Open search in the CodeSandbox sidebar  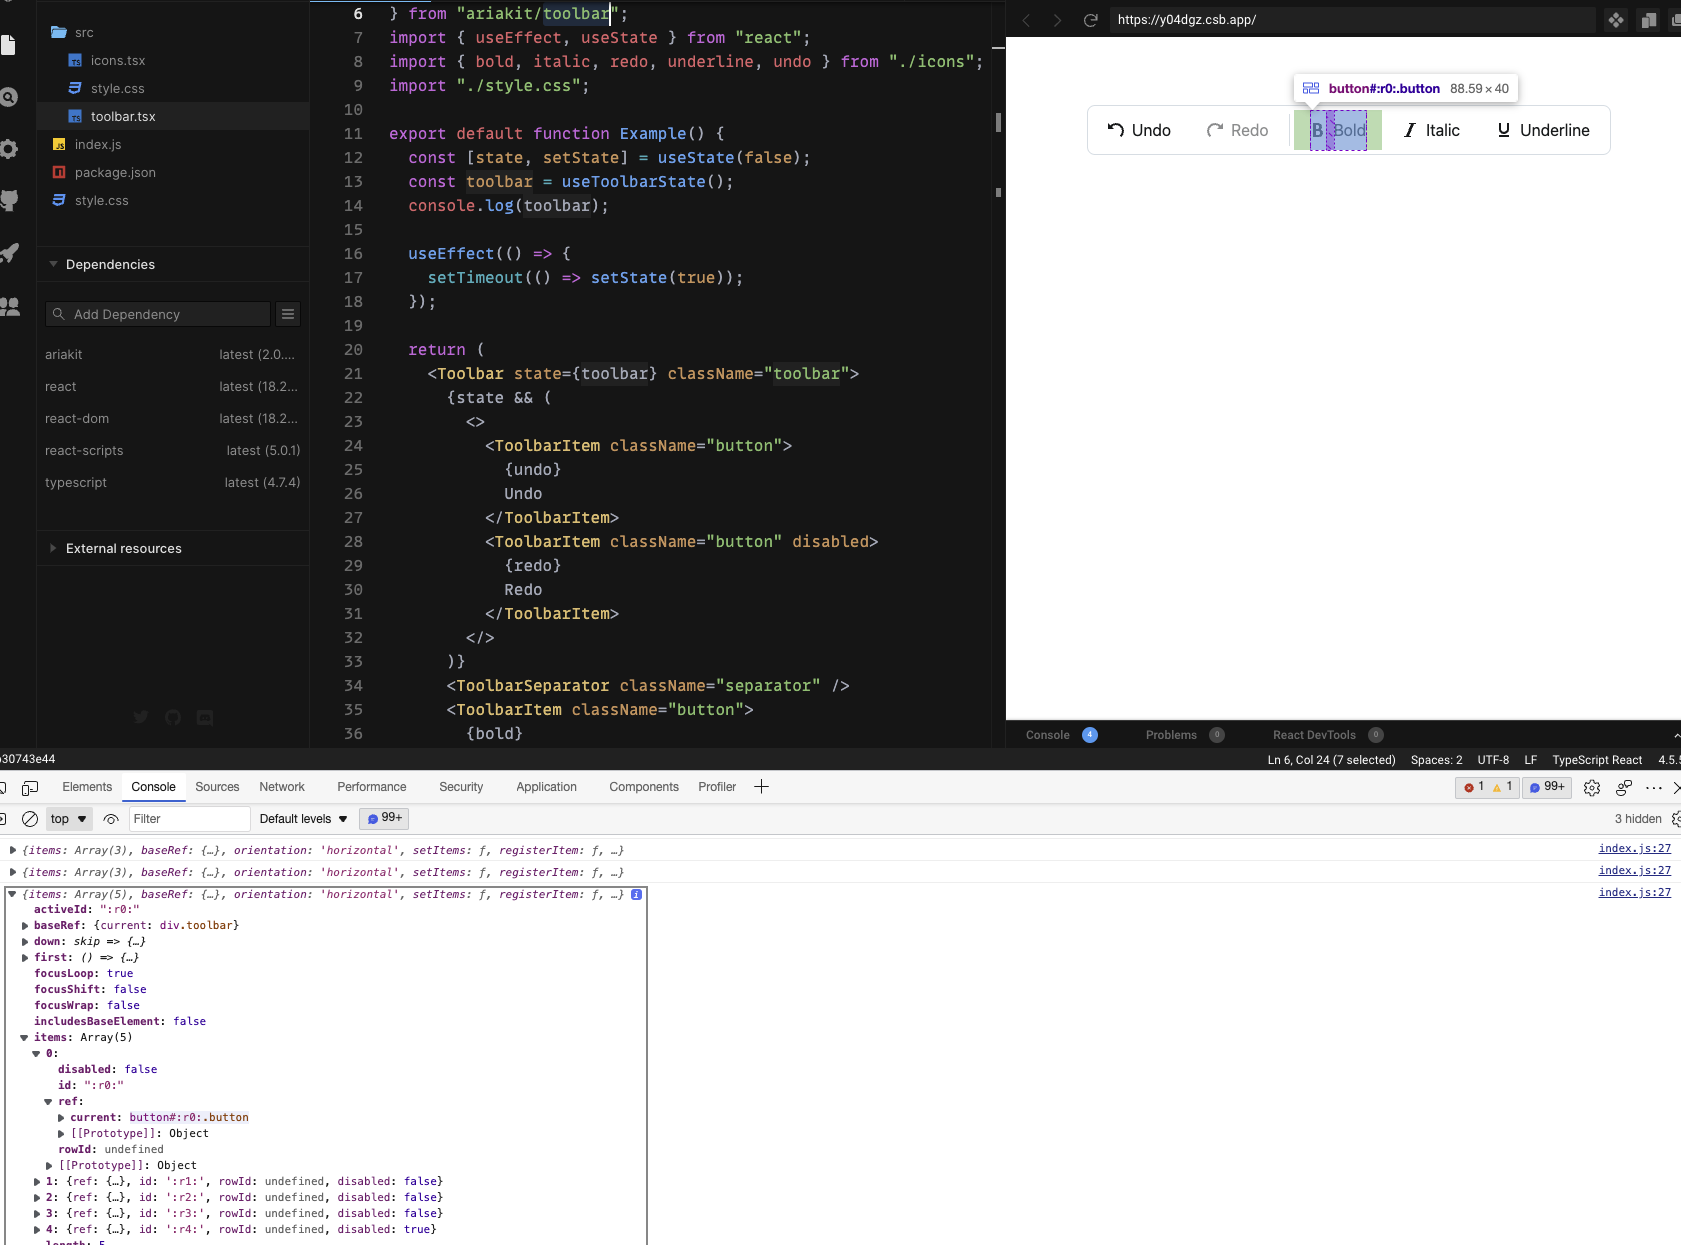click(10, 97)
